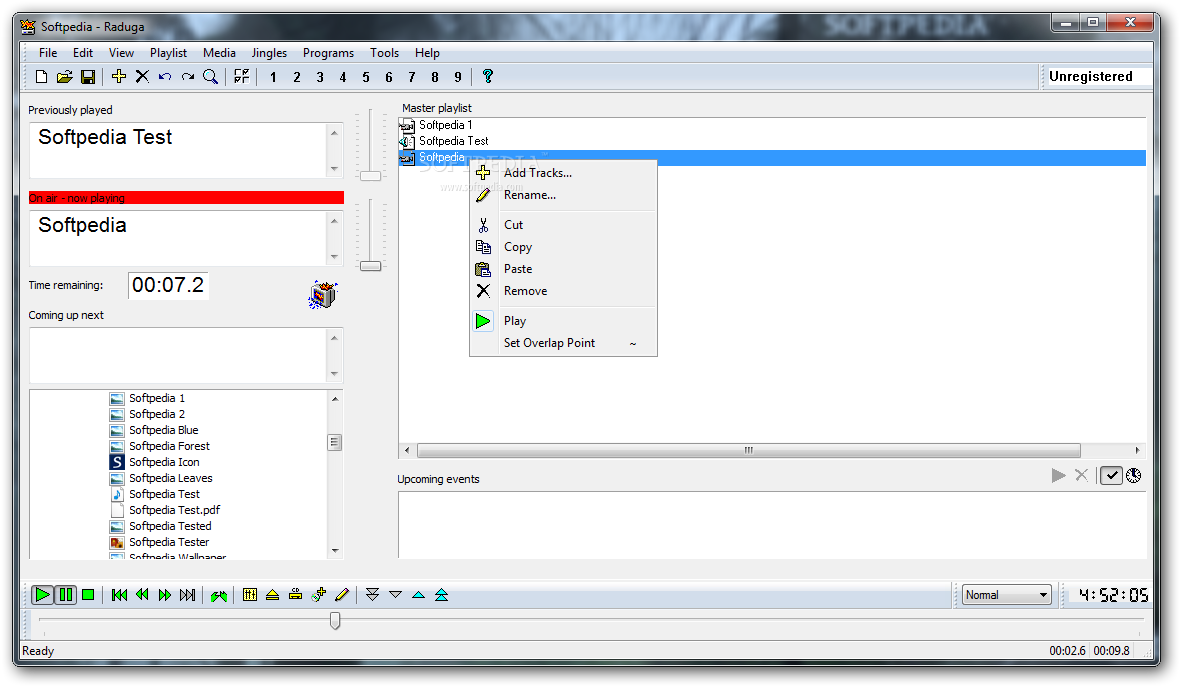This screenshot has width=1181, height=687.
Task: Stop playback with the green square button
Action: pos(88,595)
